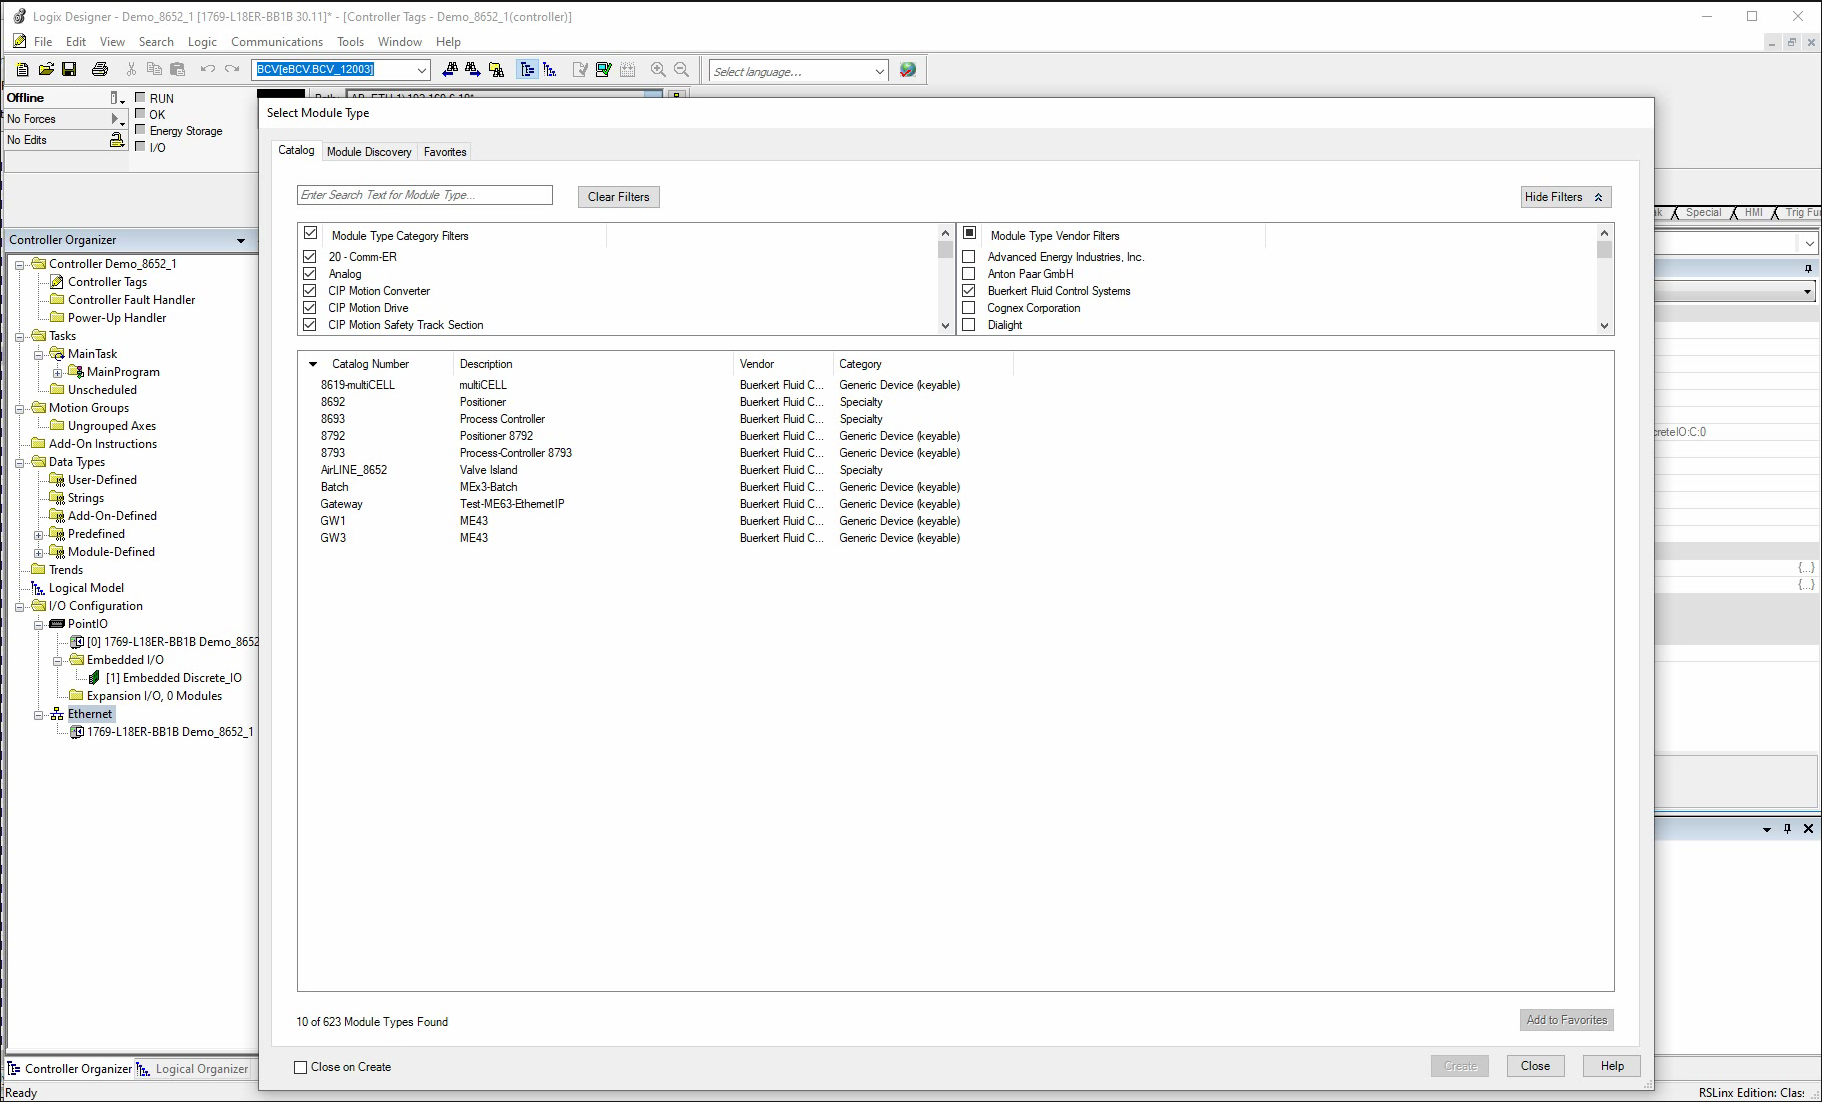Enable the Cognex Corporation vendor filter

click(968, 308)
